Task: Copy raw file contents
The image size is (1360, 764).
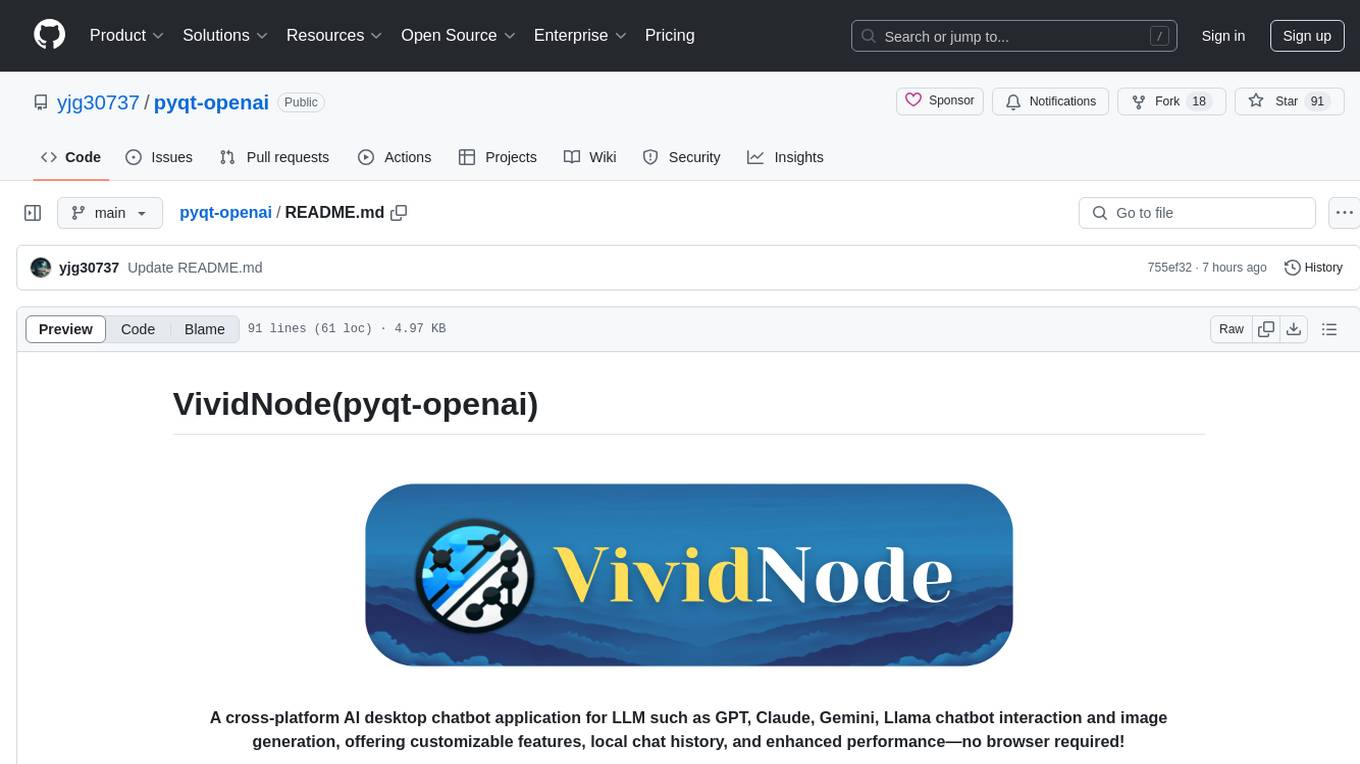Action: [1267, 329]
